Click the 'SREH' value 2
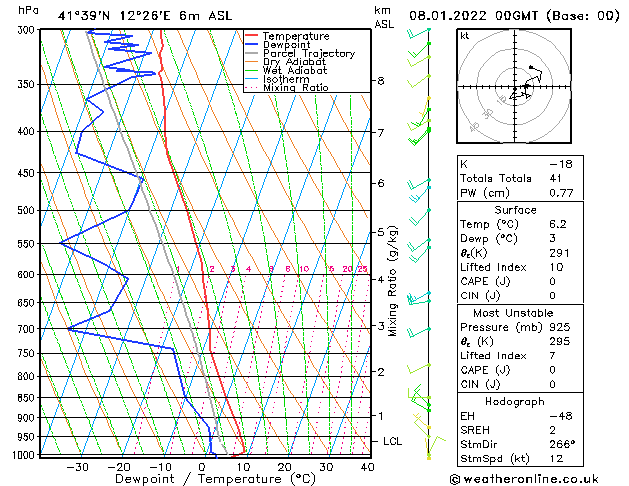 (553, 430)
